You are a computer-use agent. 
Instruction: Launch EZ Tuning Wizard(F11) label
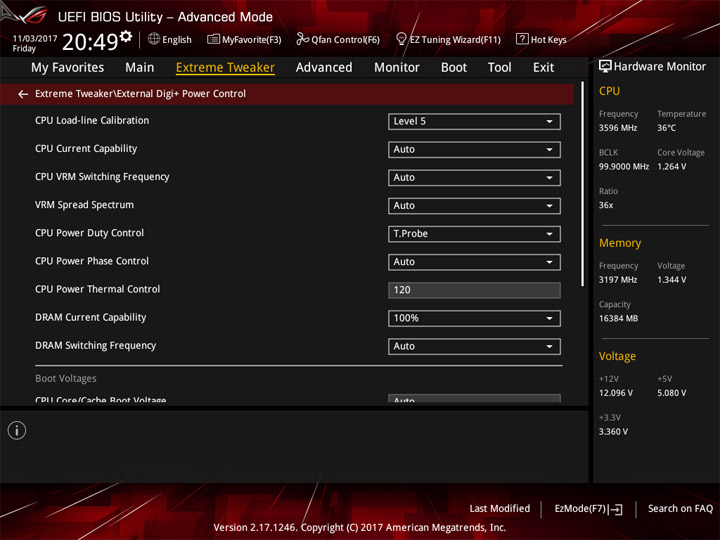455,40
